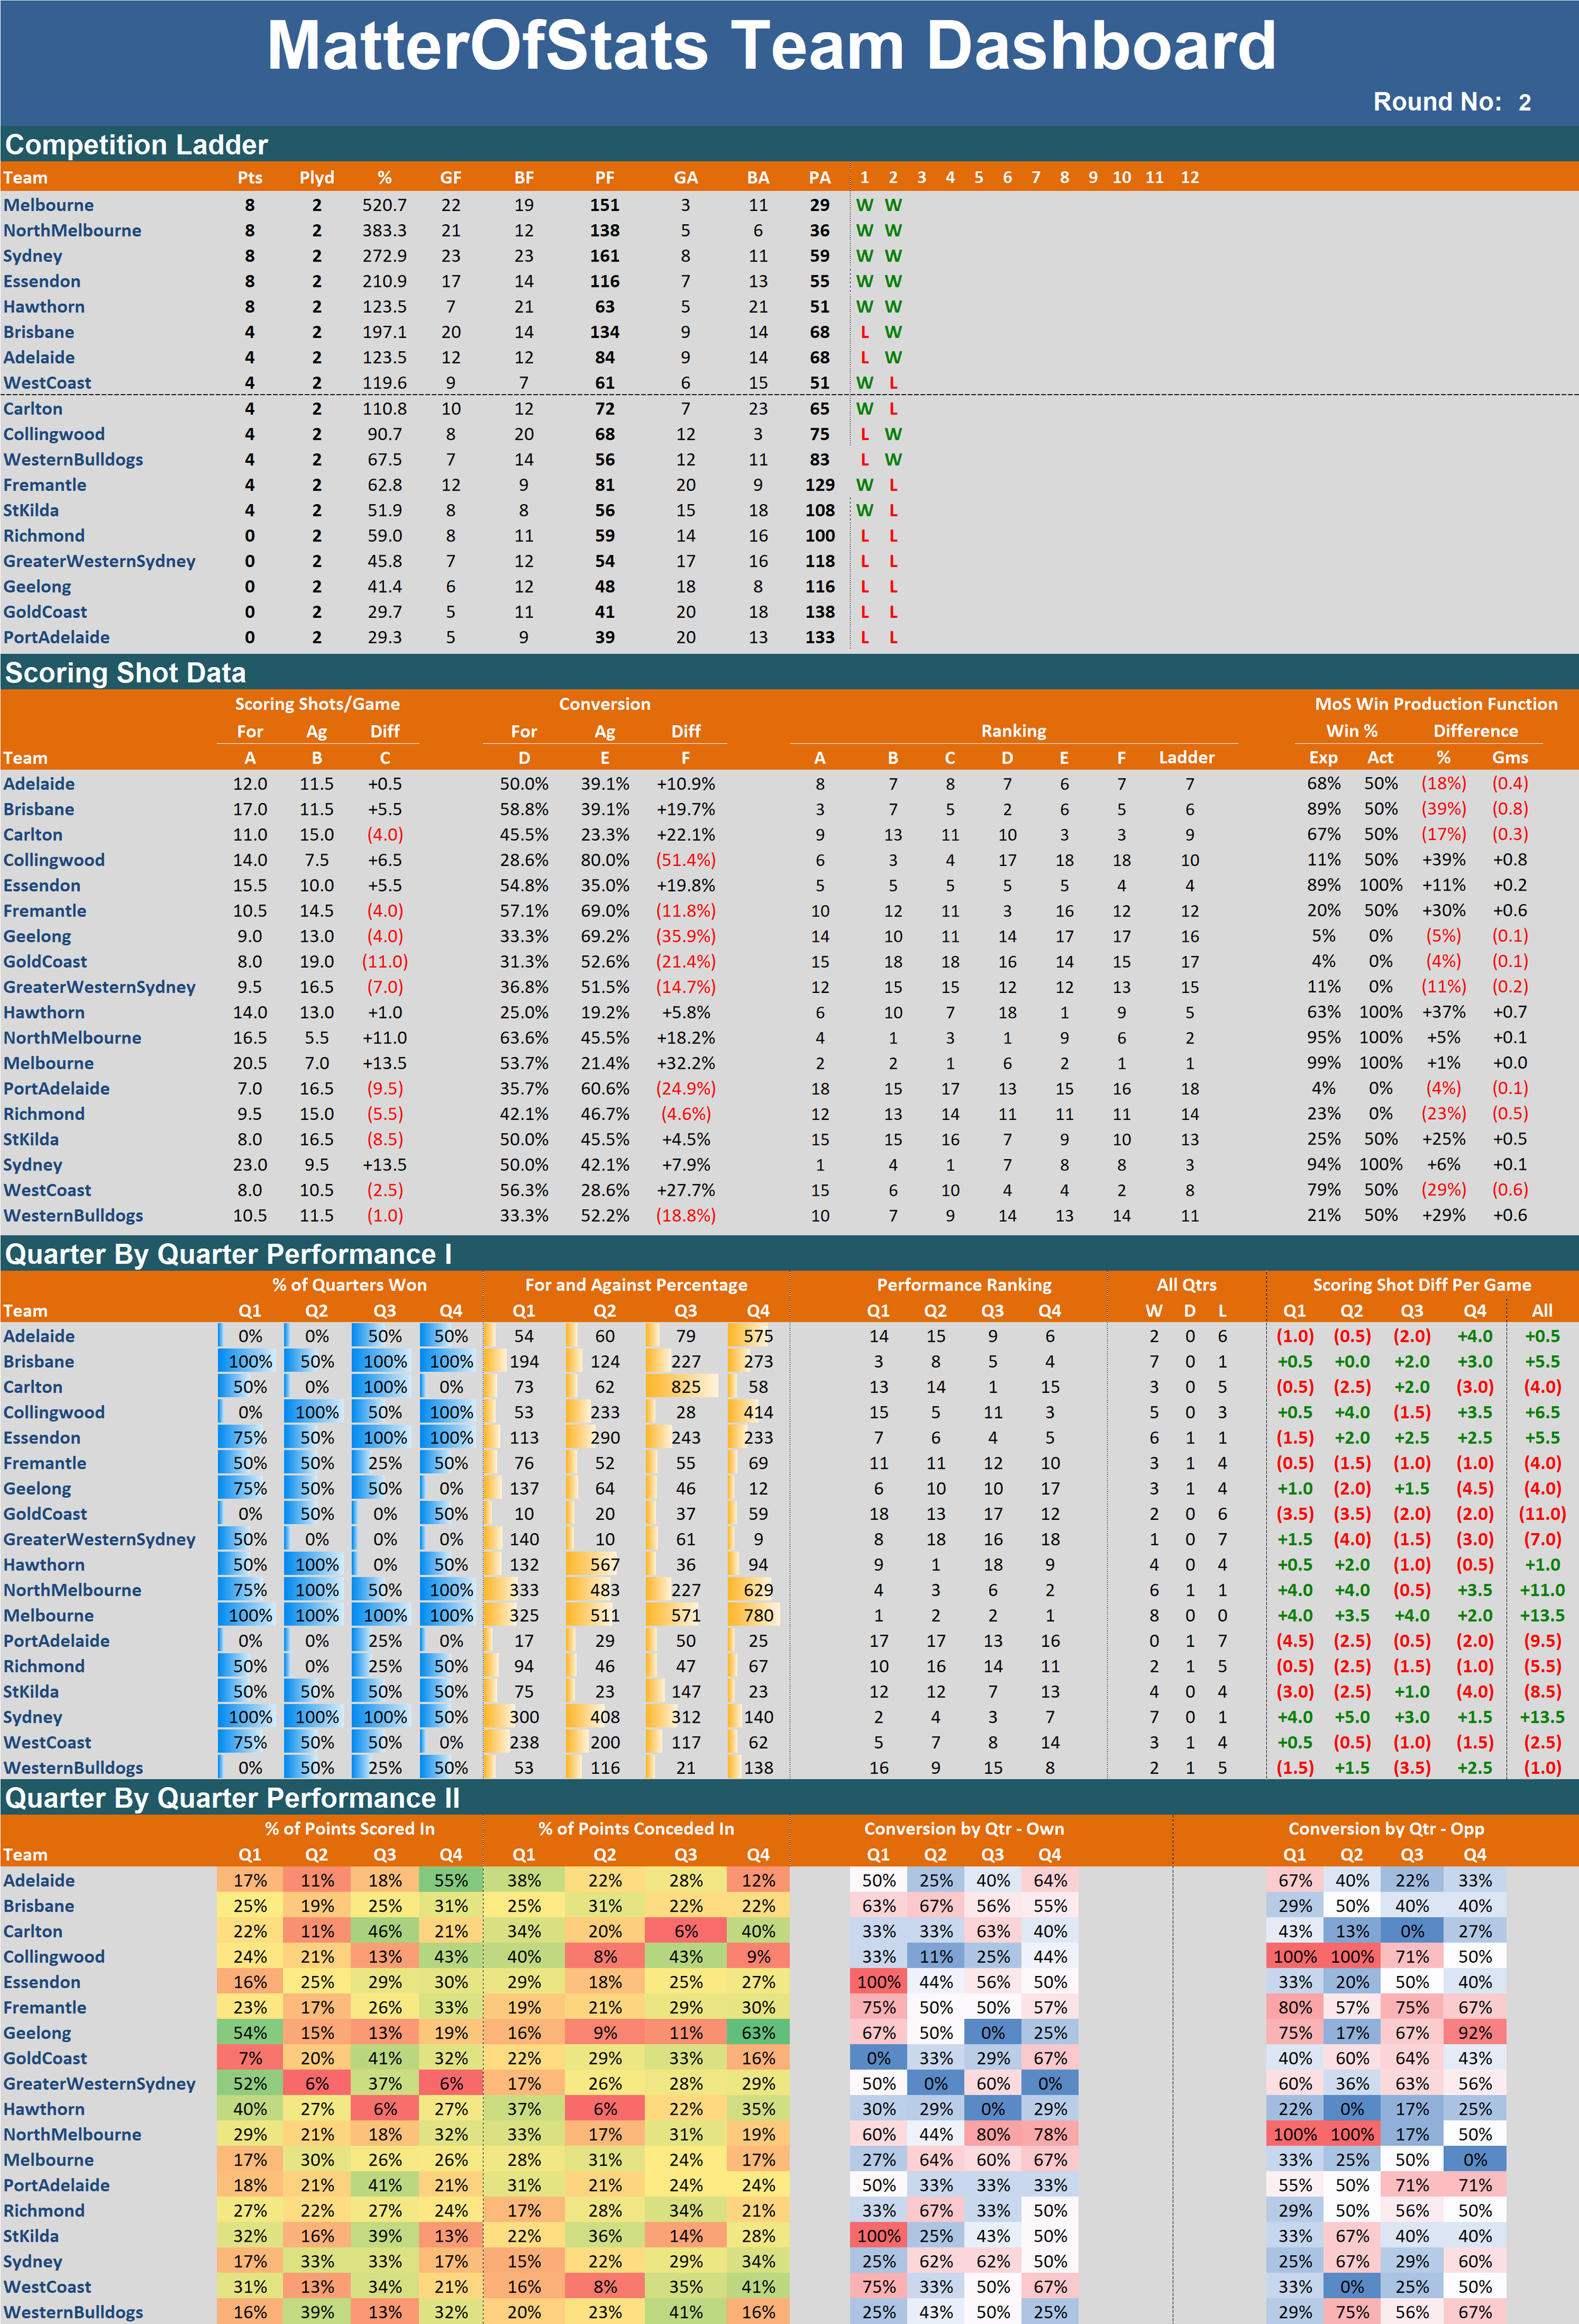Click GoldCoast's scoring shot diff (11.0) in Scoring Shot Data

pos(385,962)
